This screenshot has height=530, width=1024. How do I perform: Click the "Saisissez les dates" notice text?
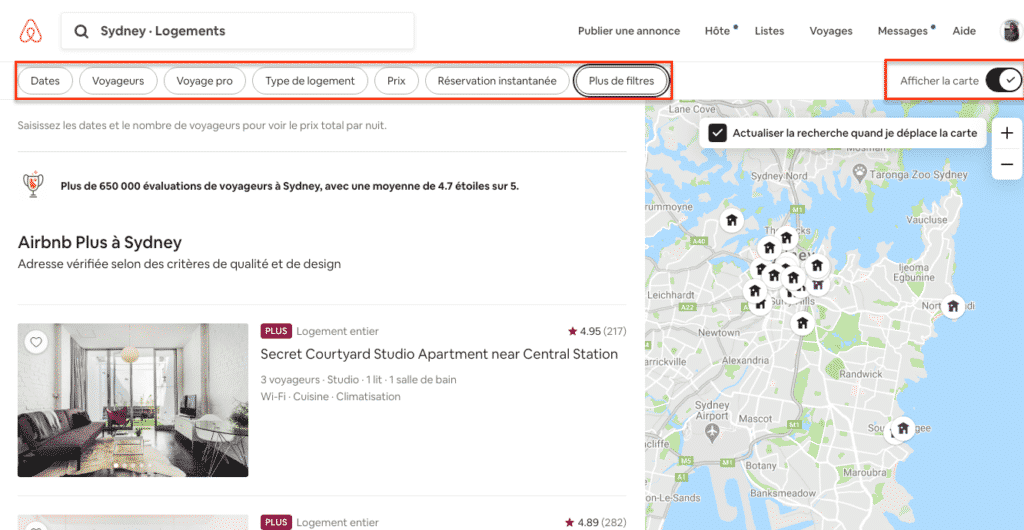click(202, 125)
